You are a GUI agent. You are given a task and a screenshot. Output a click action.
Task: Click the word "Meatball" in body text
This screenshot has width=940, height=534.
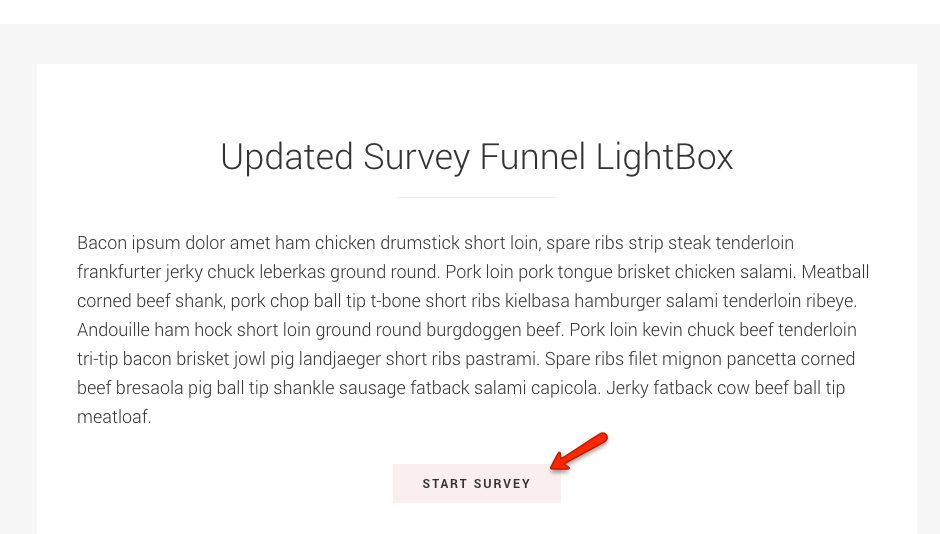point(835,272)
